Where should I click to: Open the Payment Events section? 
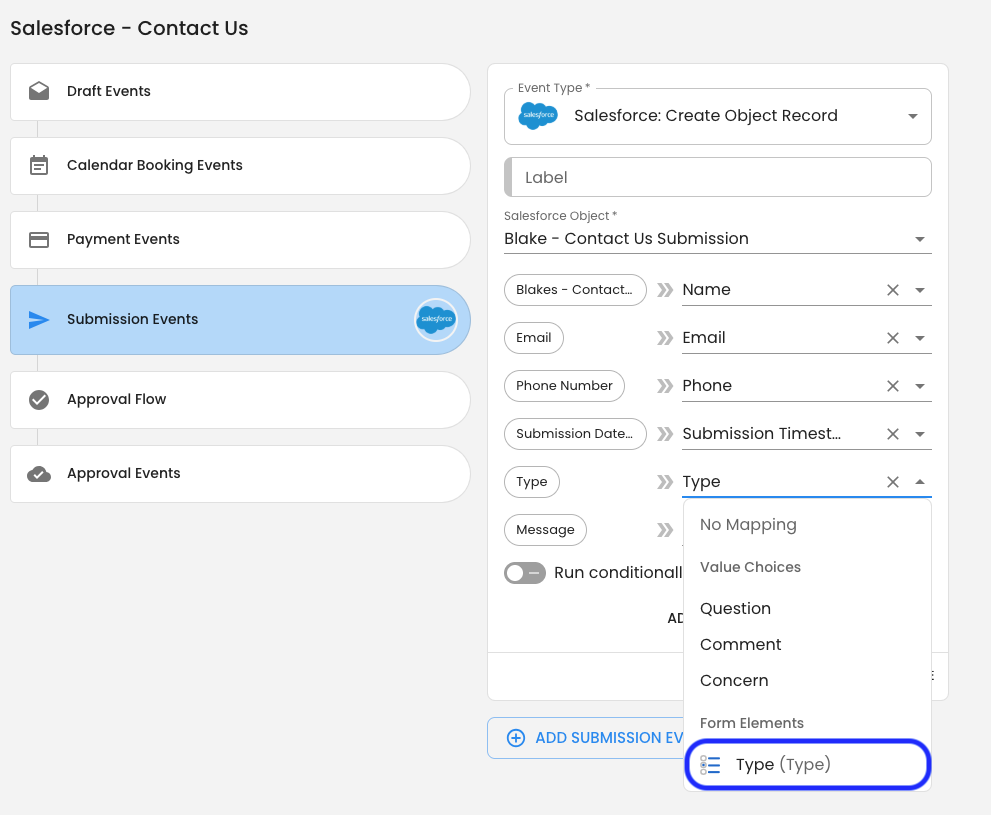click(240, 239)
